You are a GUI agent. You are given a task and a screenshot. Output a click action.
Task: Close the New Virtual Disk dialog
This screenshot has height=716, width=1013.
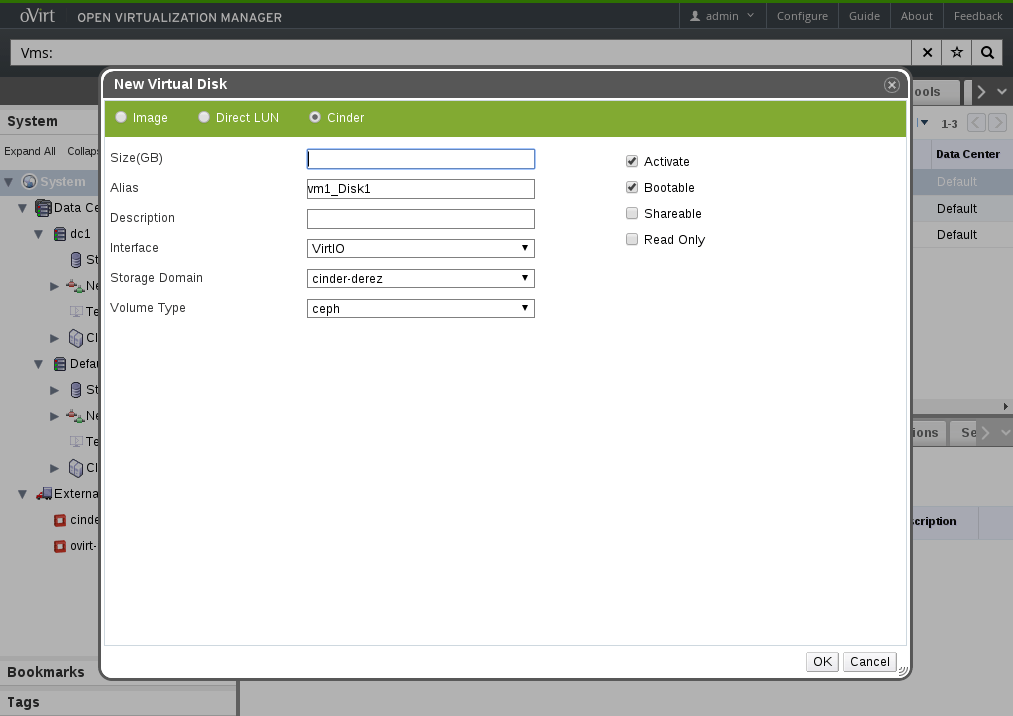point(892,85)
